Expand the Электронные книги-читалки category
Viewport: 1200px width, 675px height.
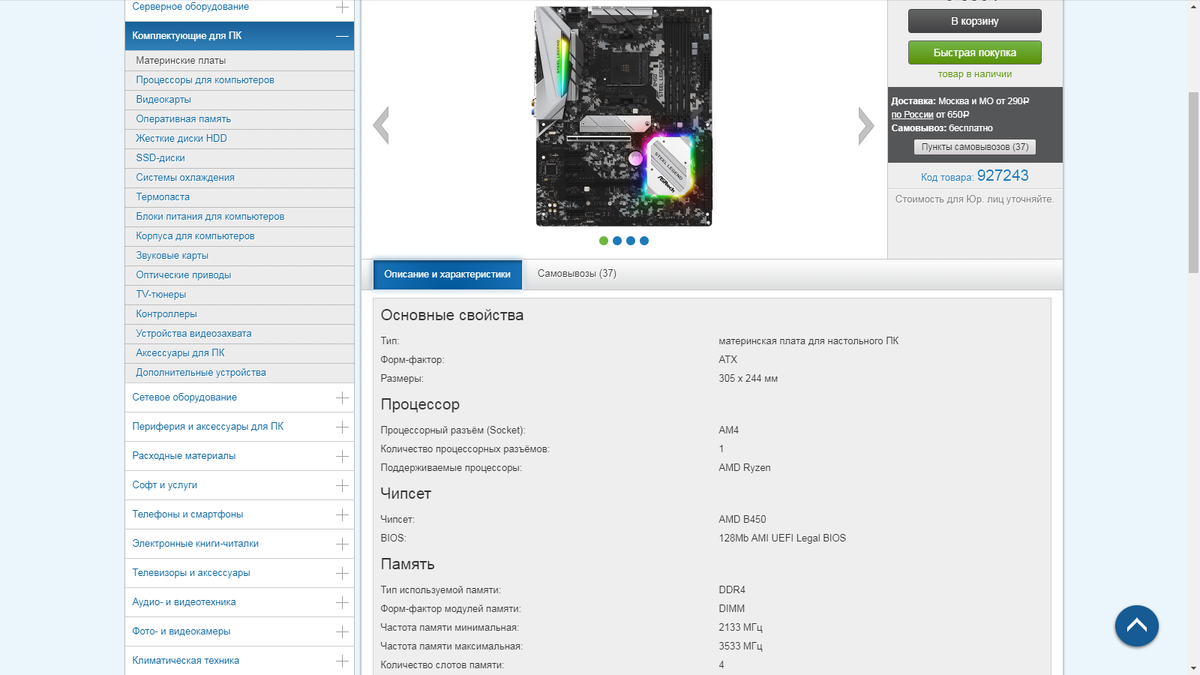[342, 544]
